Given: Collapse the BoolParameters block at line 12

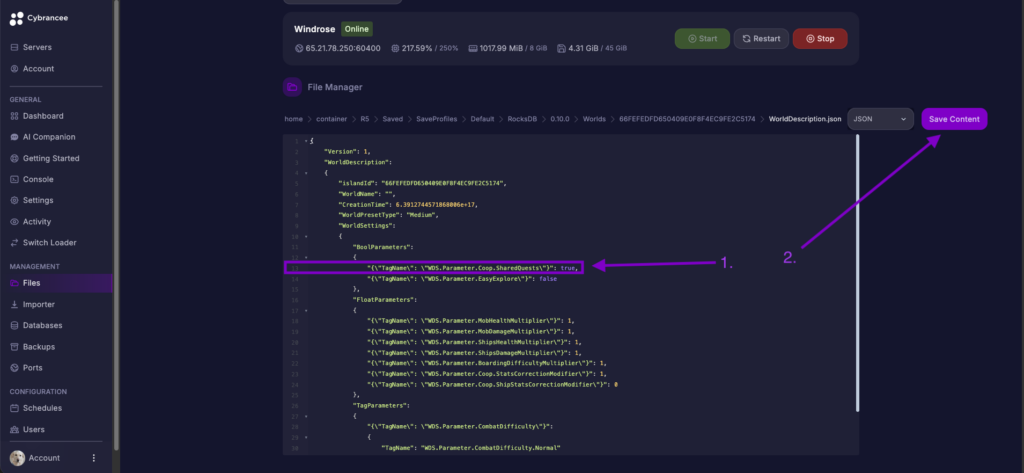Looking at the screenshot, I should (306, 257).
